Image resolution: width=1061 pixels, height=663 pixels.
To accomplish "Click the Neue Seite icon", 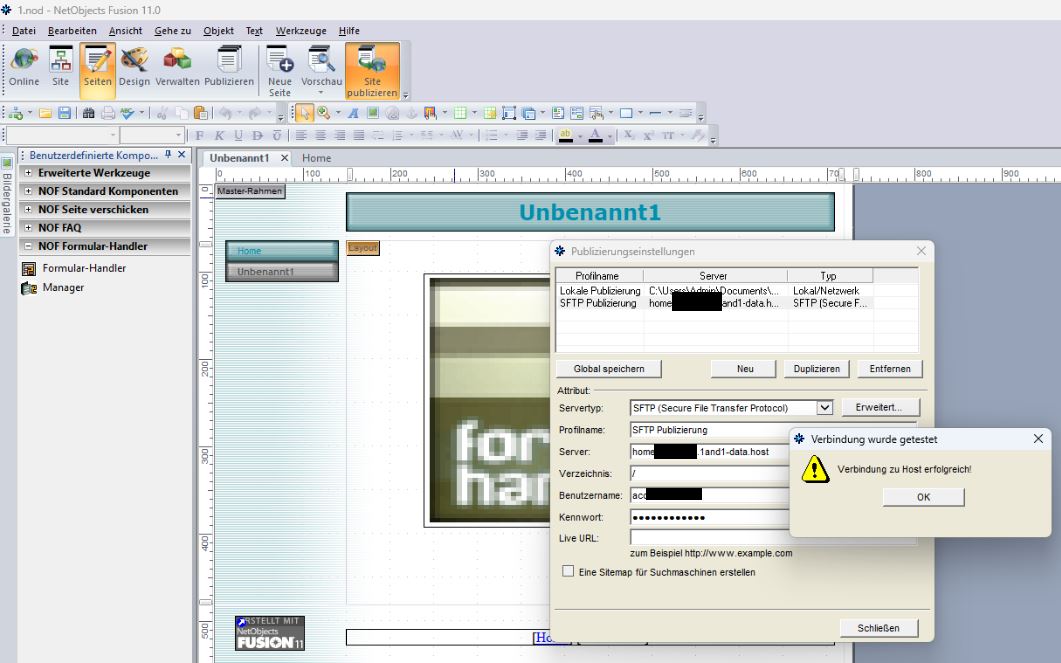I will 279,71.
